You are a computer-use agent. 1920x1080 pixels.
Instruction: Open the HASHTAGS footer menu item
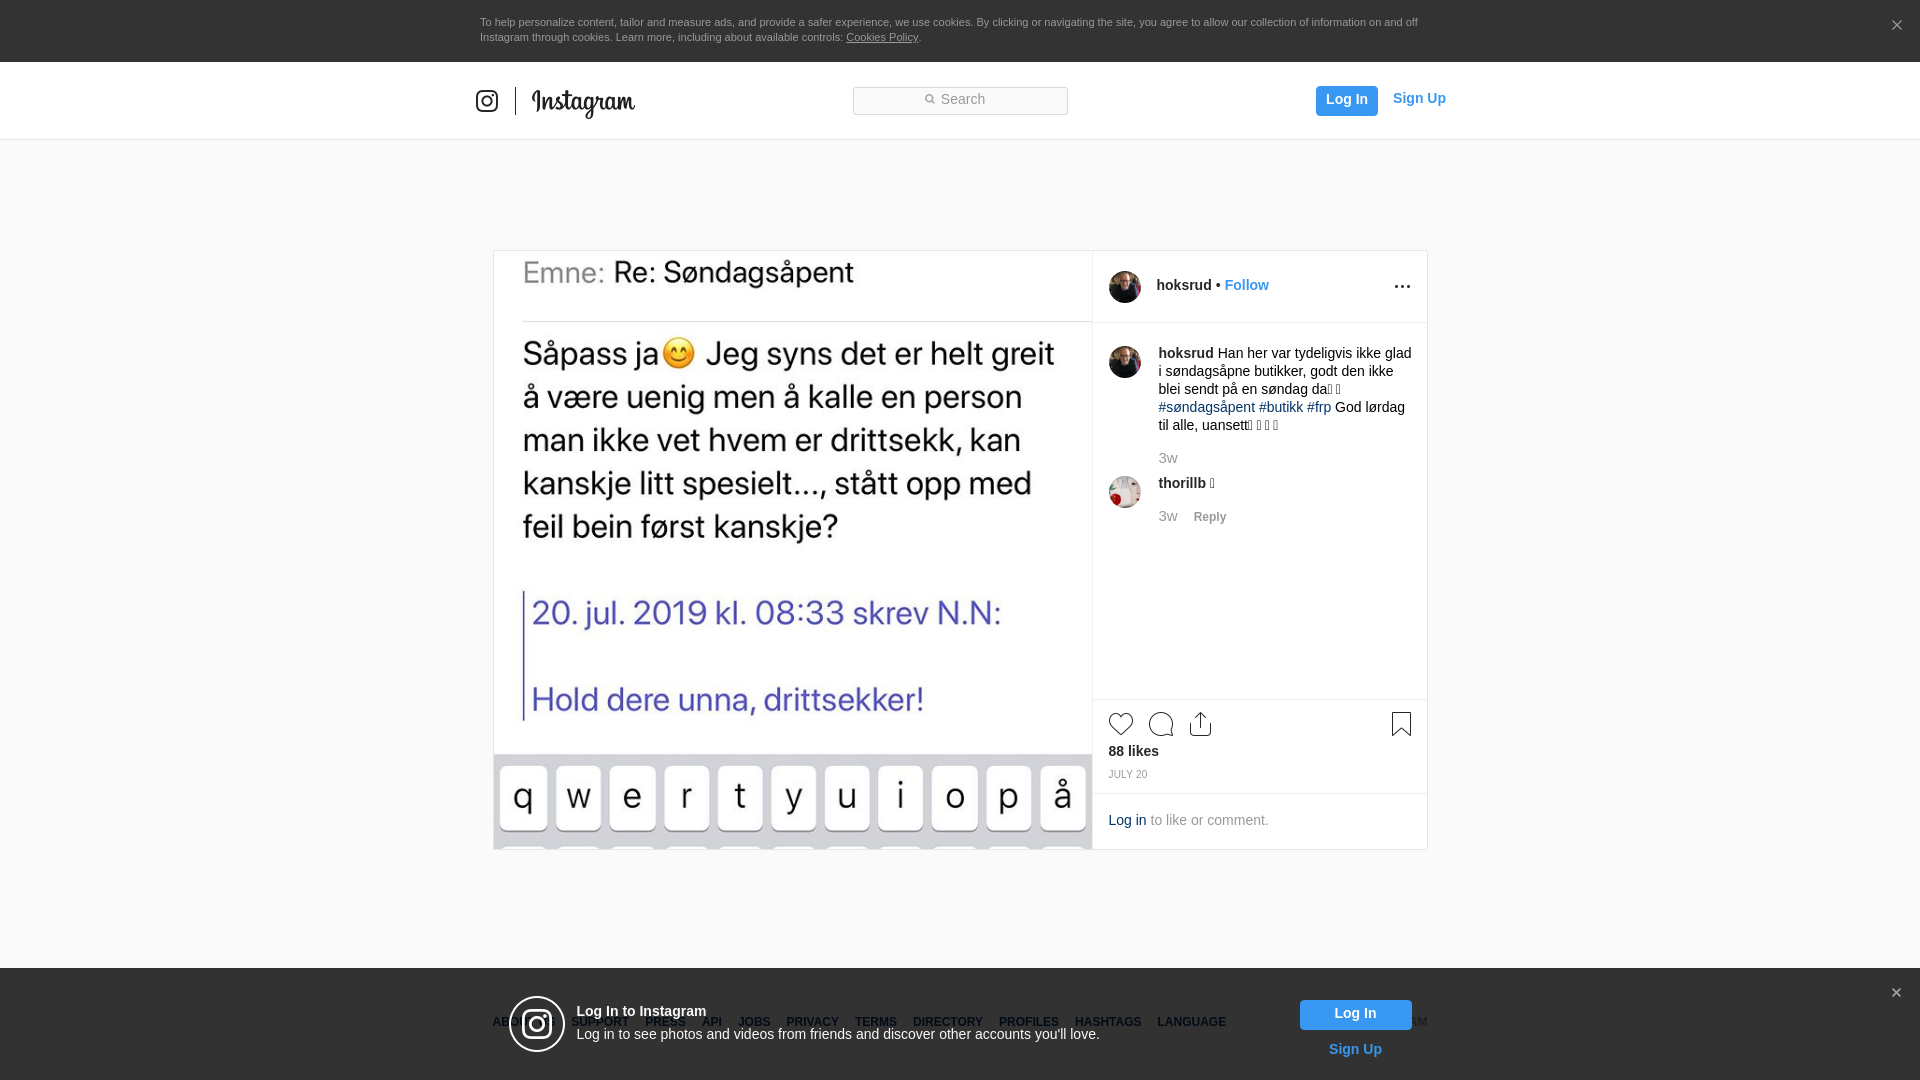1108,1022
